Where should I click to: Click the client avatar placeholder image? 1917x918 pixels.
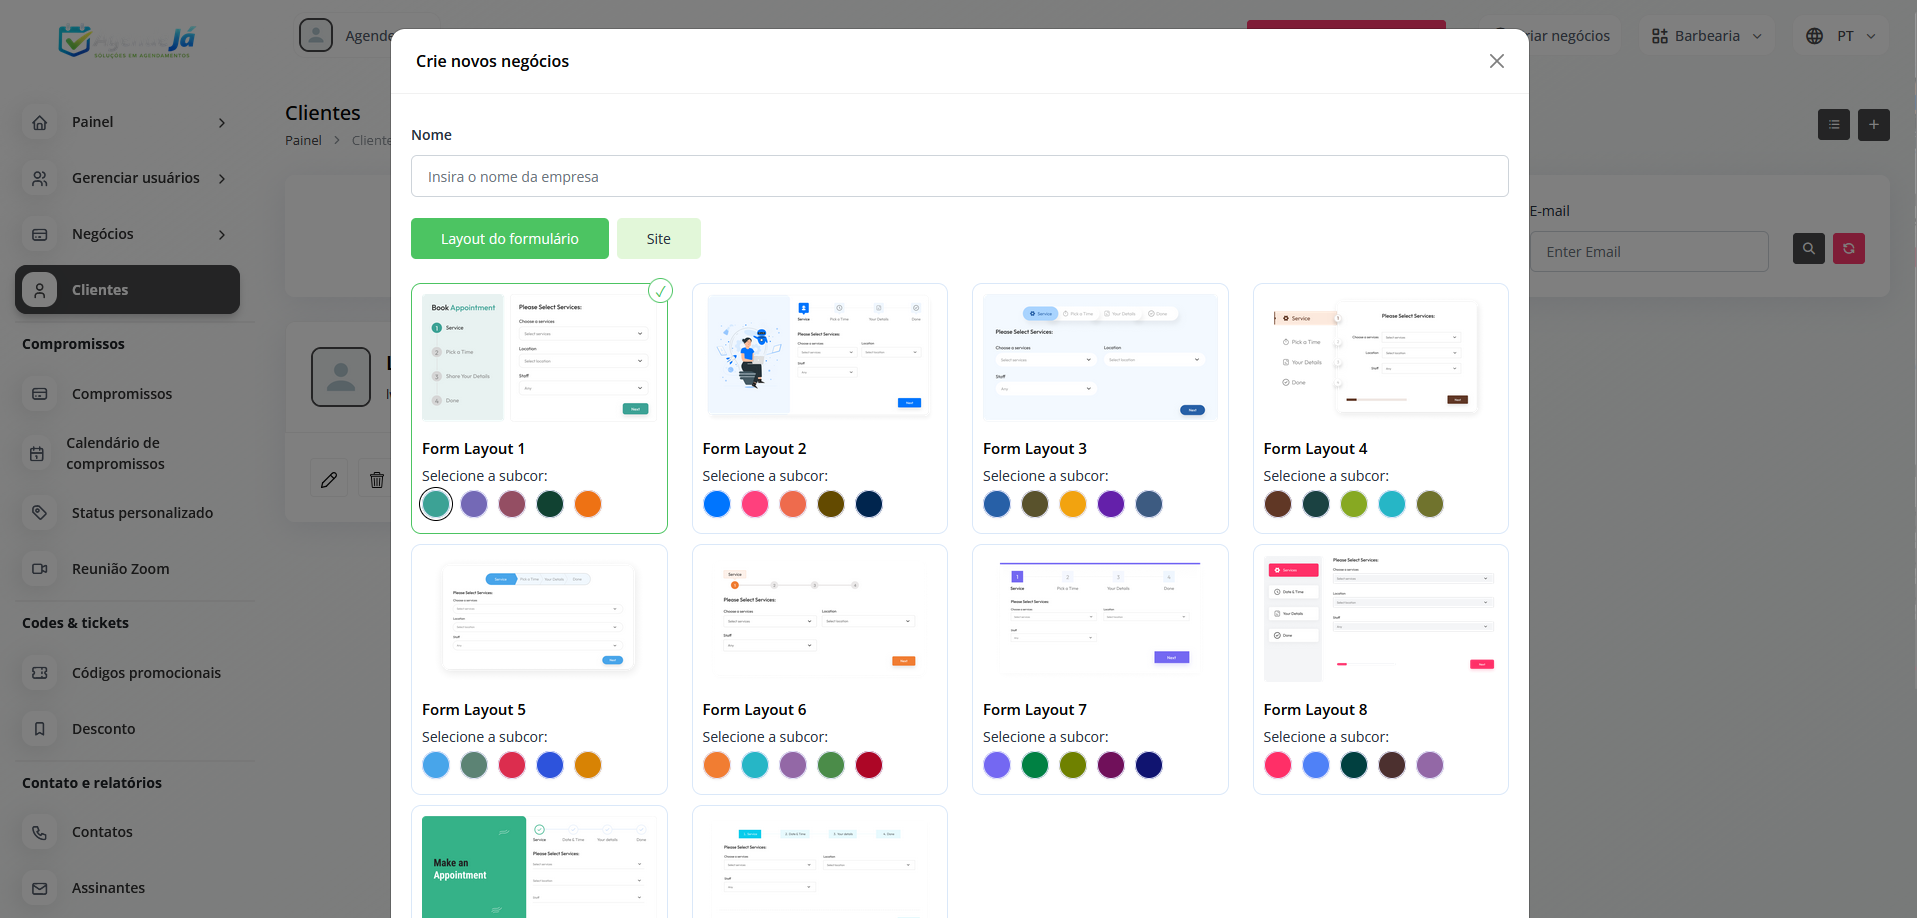341,377
